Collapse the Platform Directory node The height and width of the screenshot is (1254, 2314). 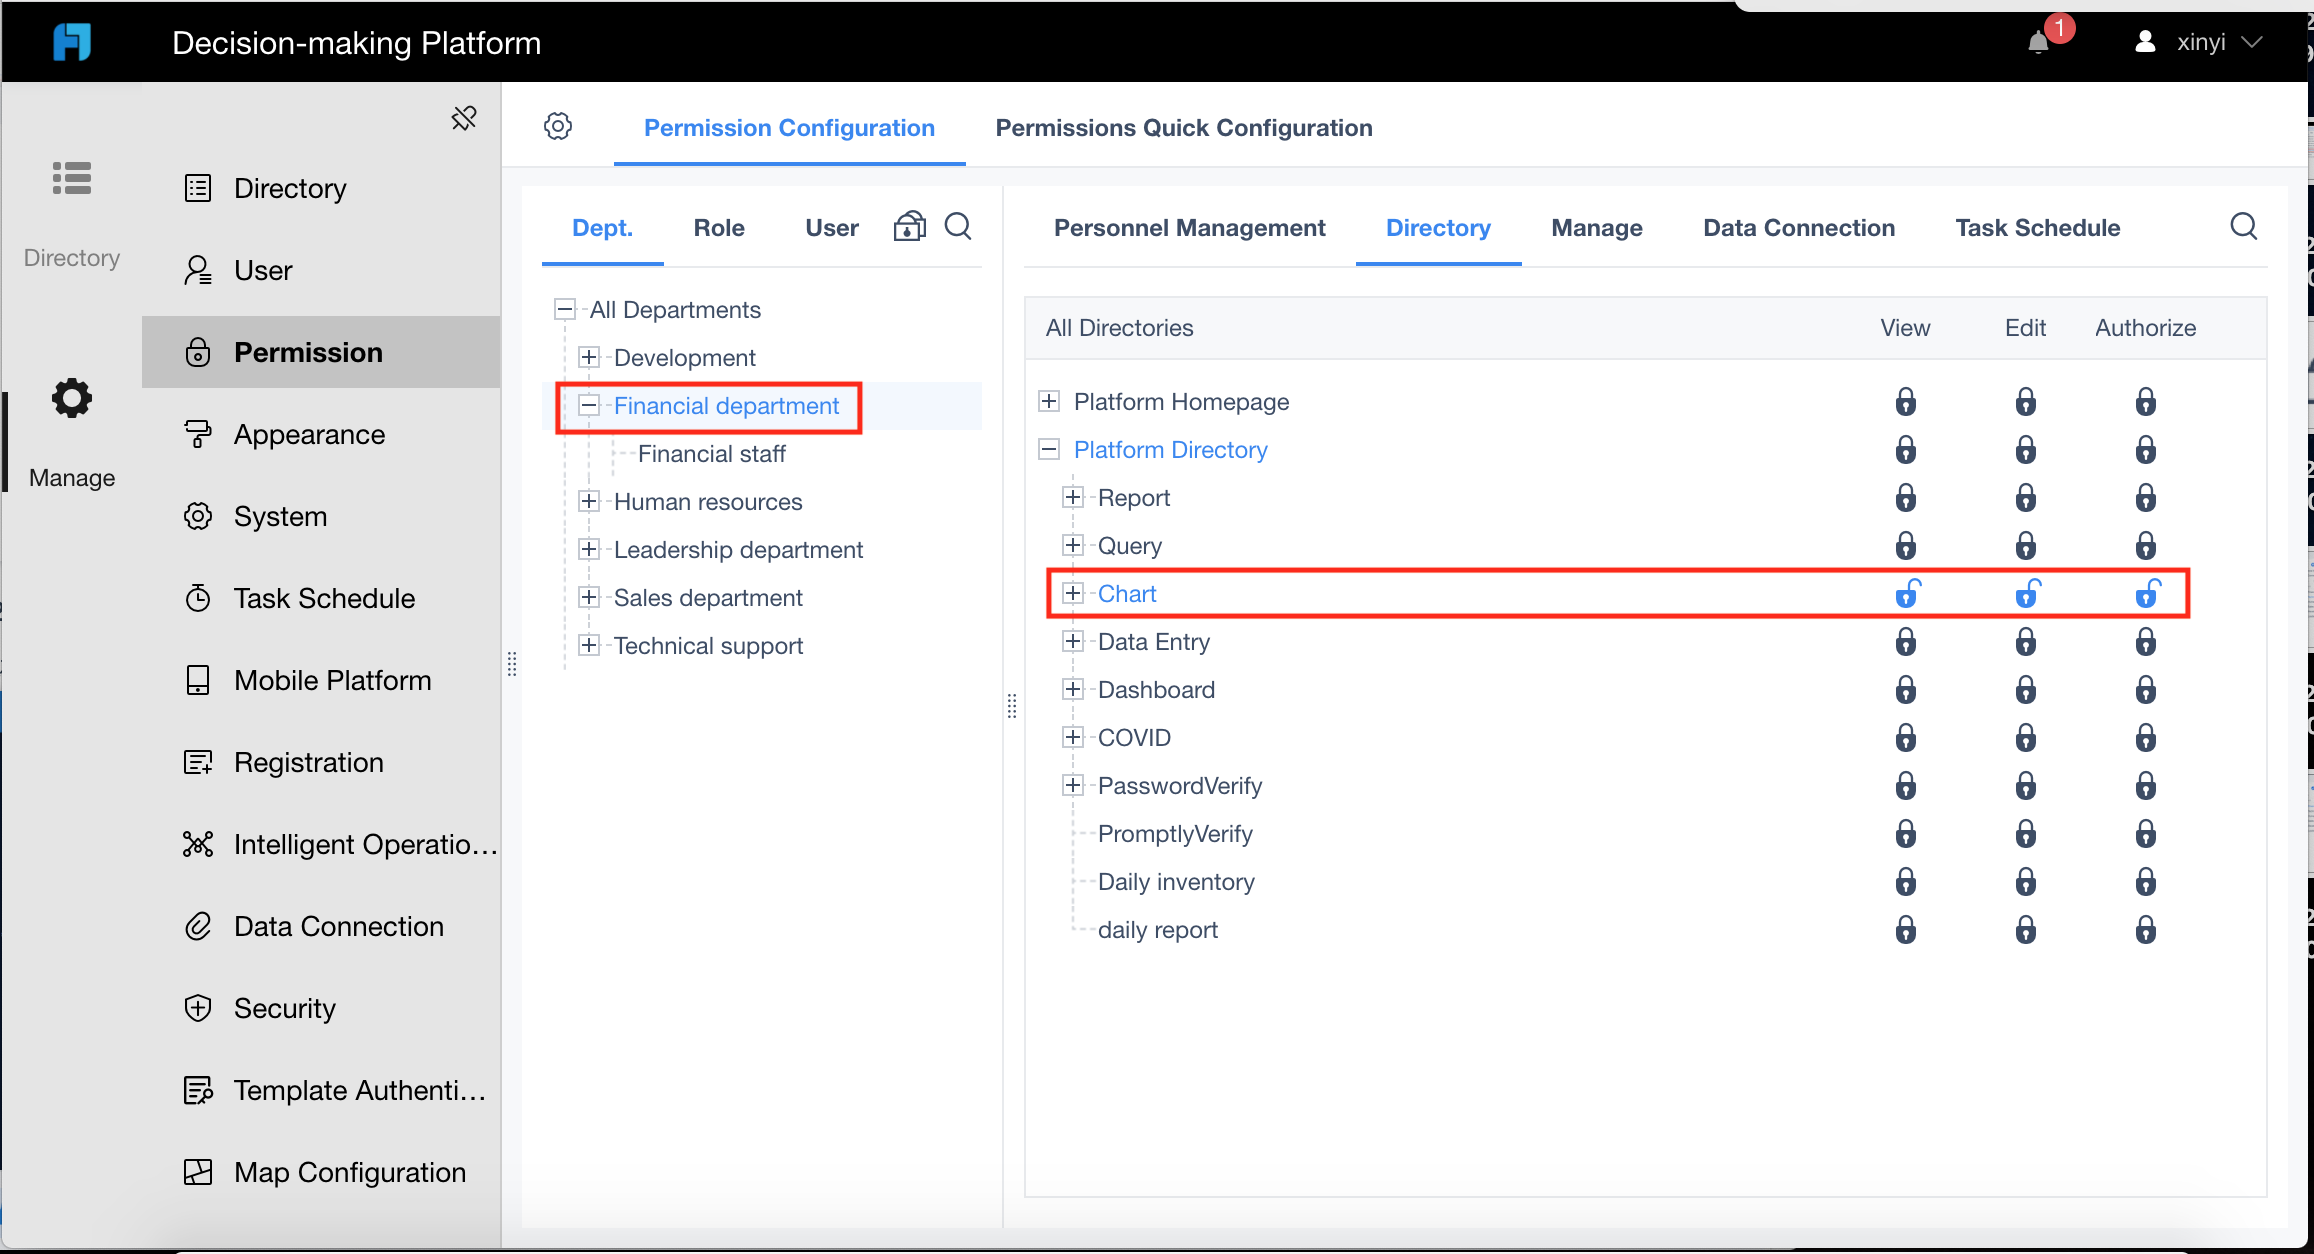click(x=1049, y=449)
